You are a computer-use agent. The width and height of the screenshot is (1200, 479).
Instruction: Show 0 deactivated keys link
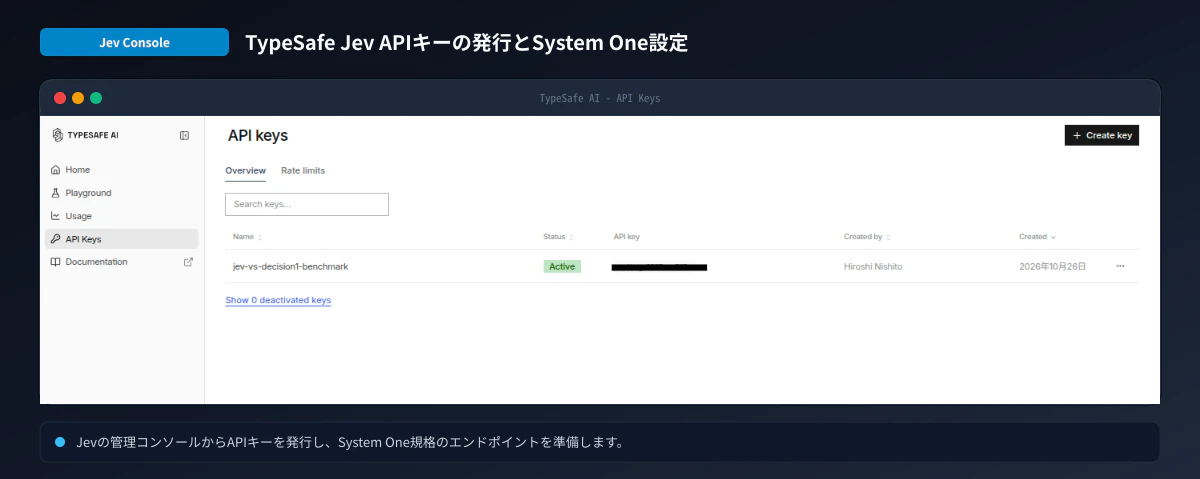[x=278, y=300]
